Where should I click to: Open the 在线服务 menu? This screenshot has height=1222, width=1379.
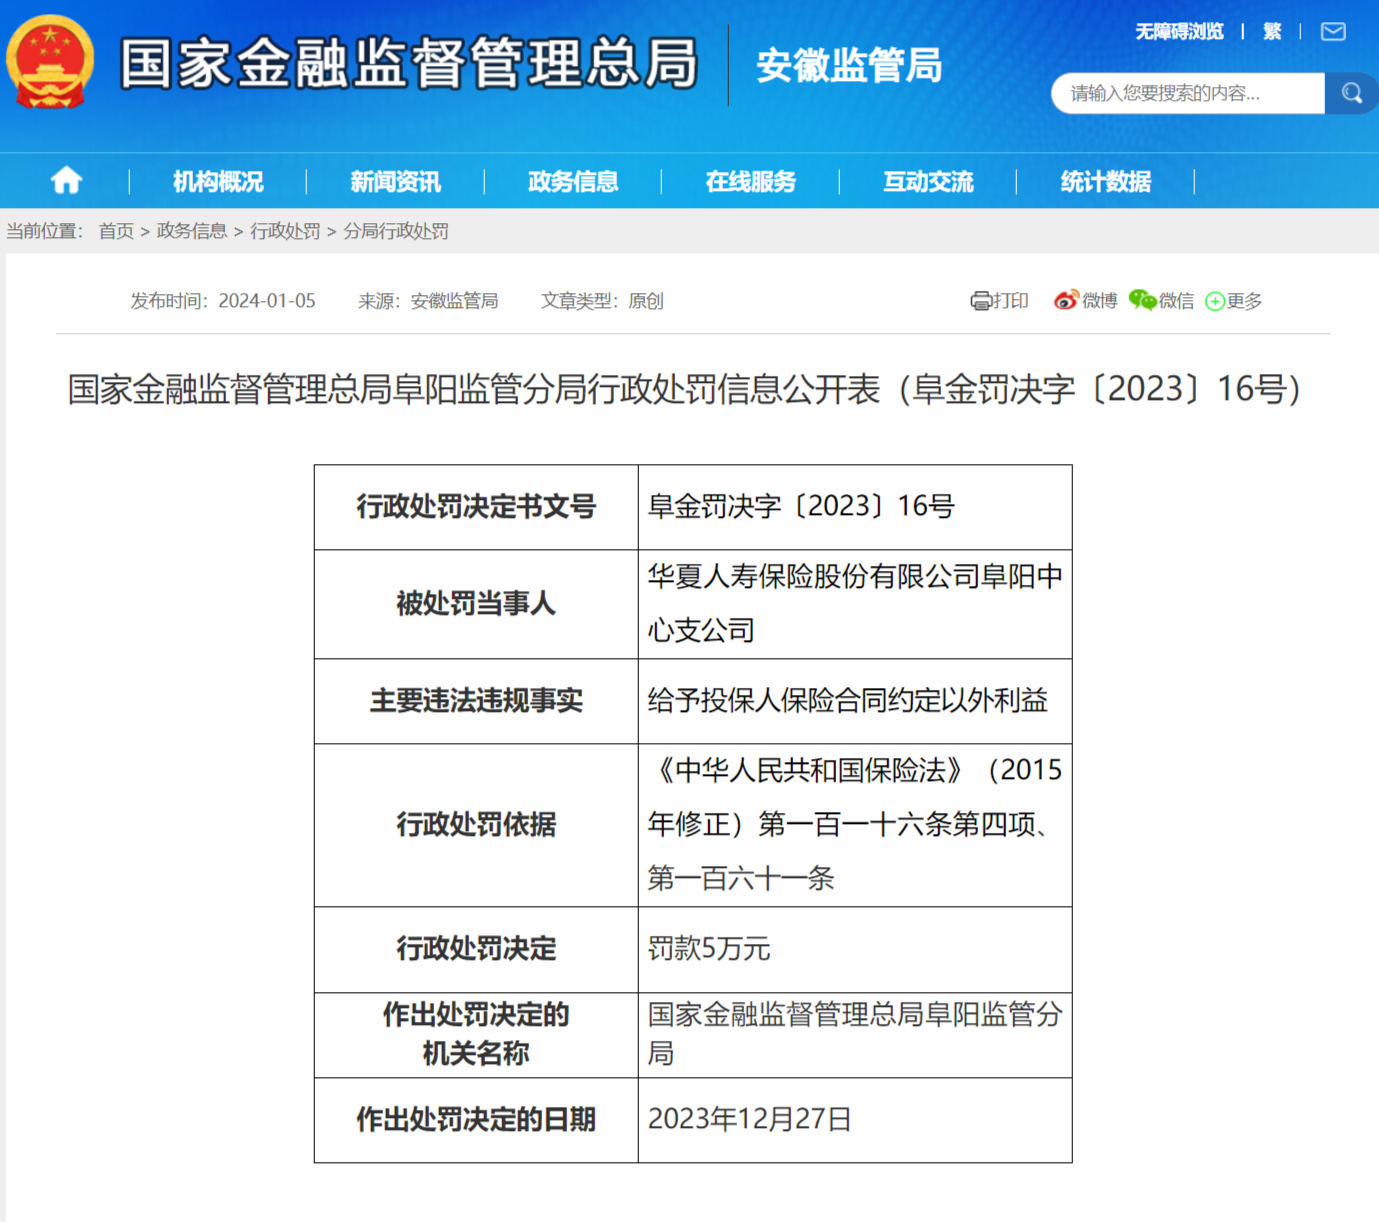(x=749, y=181)
